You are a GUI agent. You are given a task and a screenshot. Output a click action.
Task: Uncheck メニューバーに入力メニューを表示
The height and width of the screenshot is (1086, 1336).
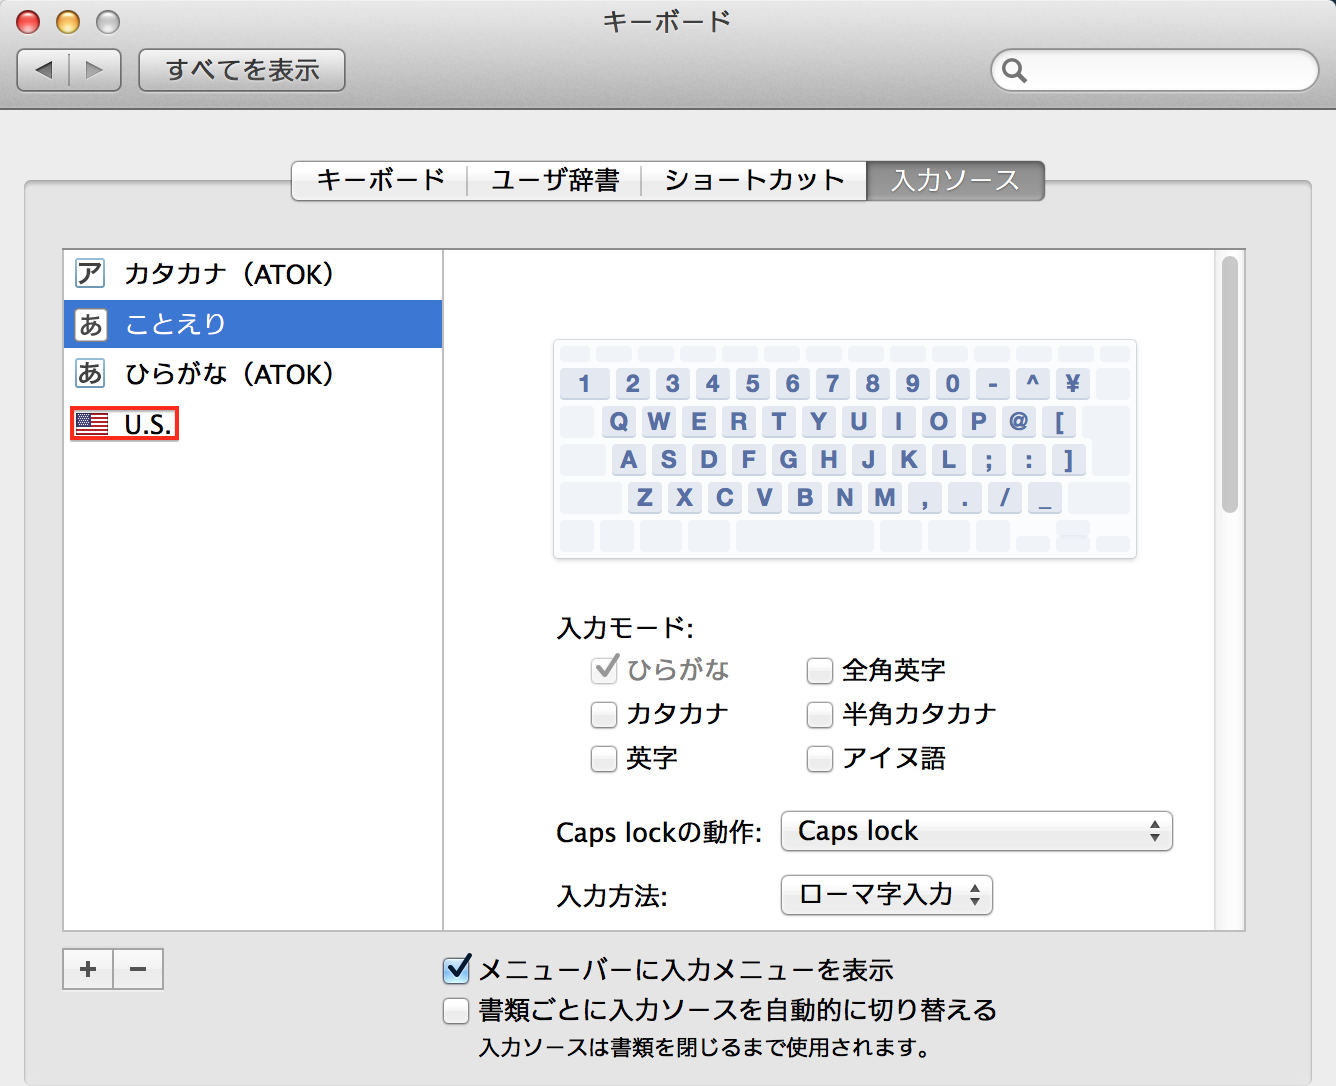[457, 969]
